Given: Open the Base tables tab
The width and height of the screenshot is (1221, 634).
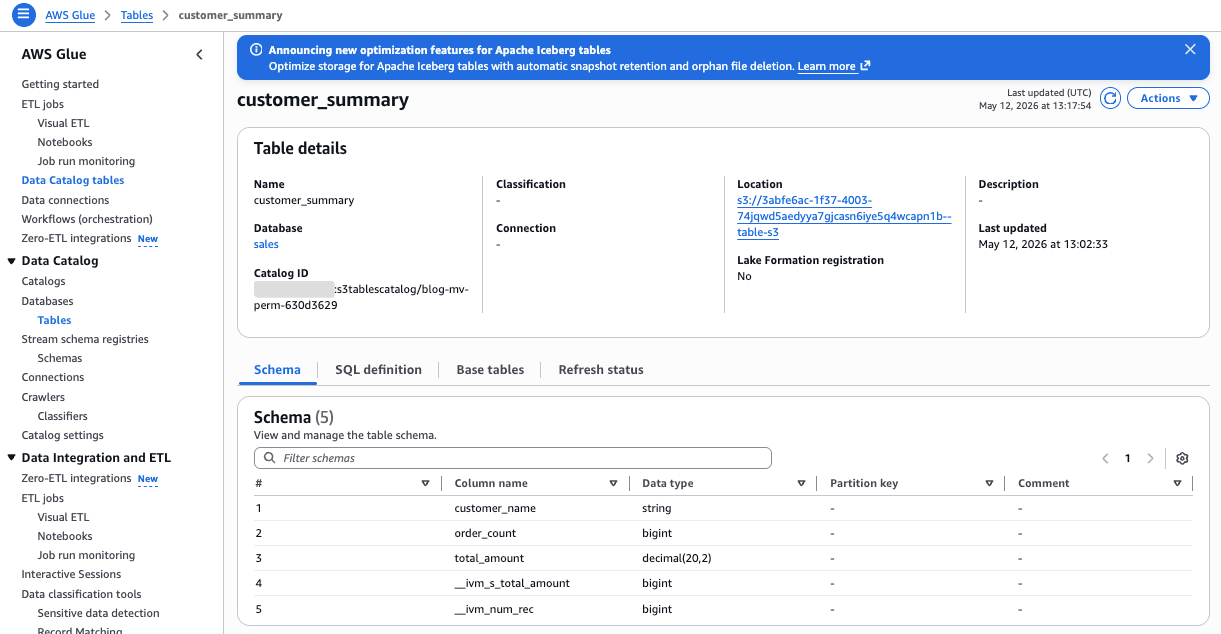Looking at the screenshot, I should point(490,370).
